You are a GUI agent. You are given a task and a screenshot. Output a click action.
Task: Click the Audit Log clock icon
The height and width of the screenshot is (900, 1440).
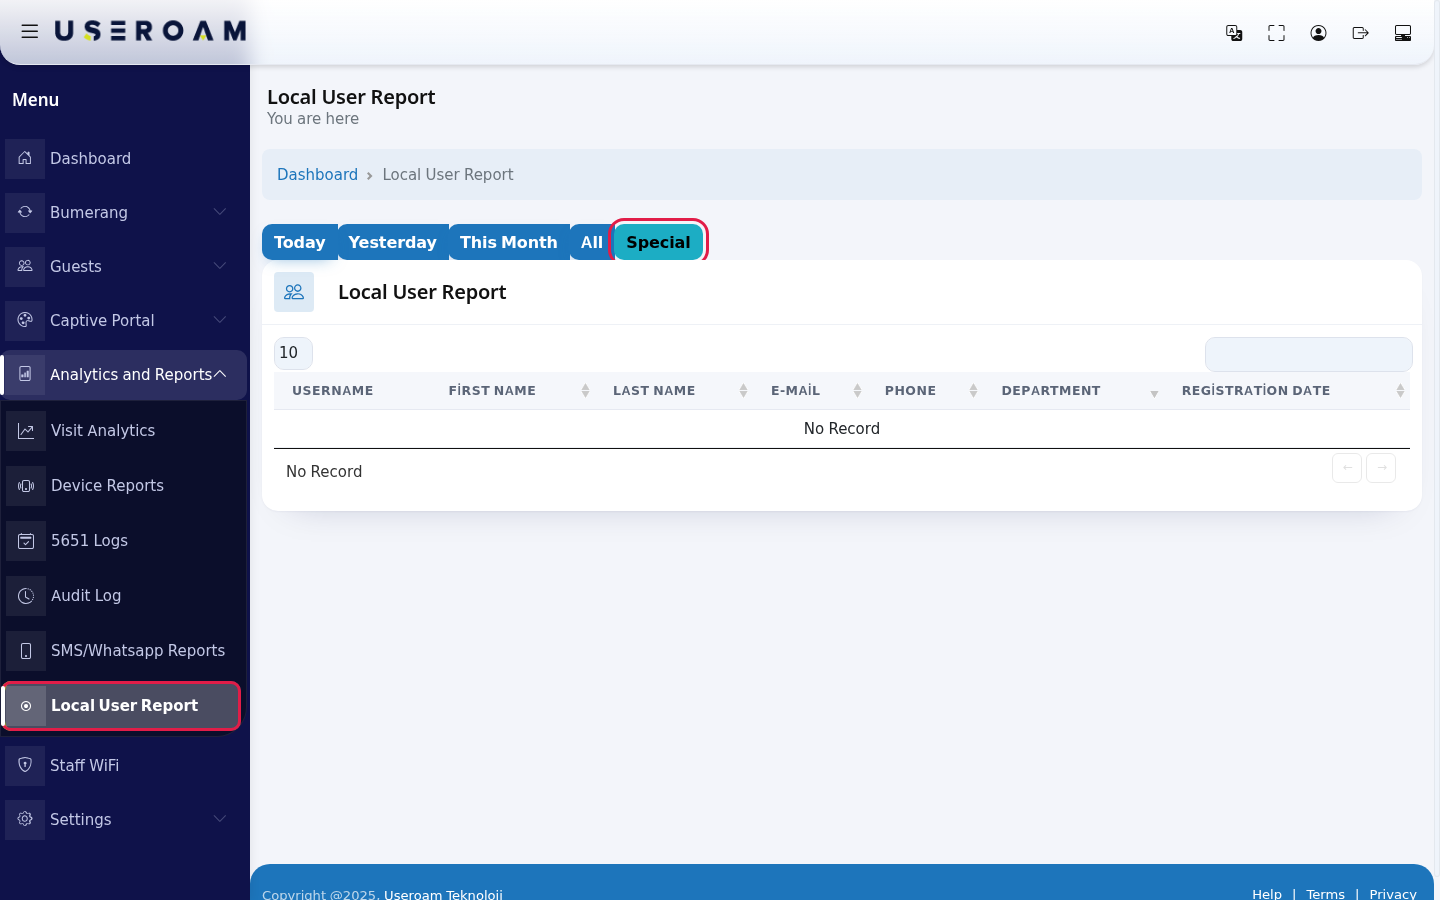click(26, 595)
